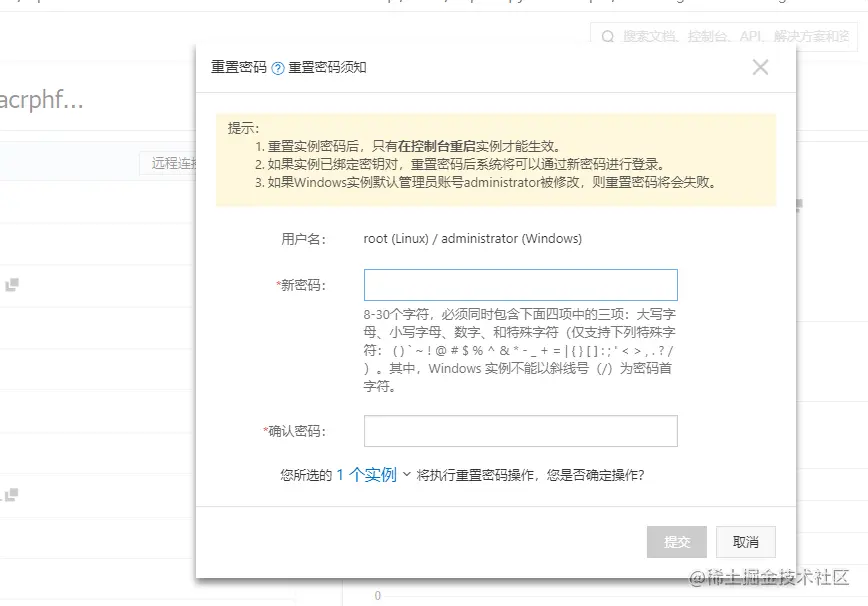868x606 pixels.
Task: Click the upper copy icon on the left page
Action: click(12, 284)
